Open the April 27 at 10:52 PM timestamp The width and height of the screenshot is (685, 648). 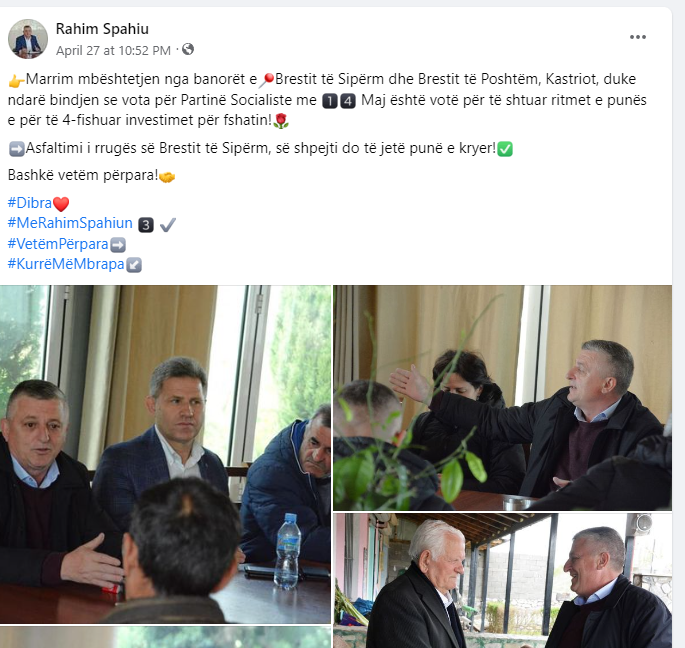click(113, 50)
